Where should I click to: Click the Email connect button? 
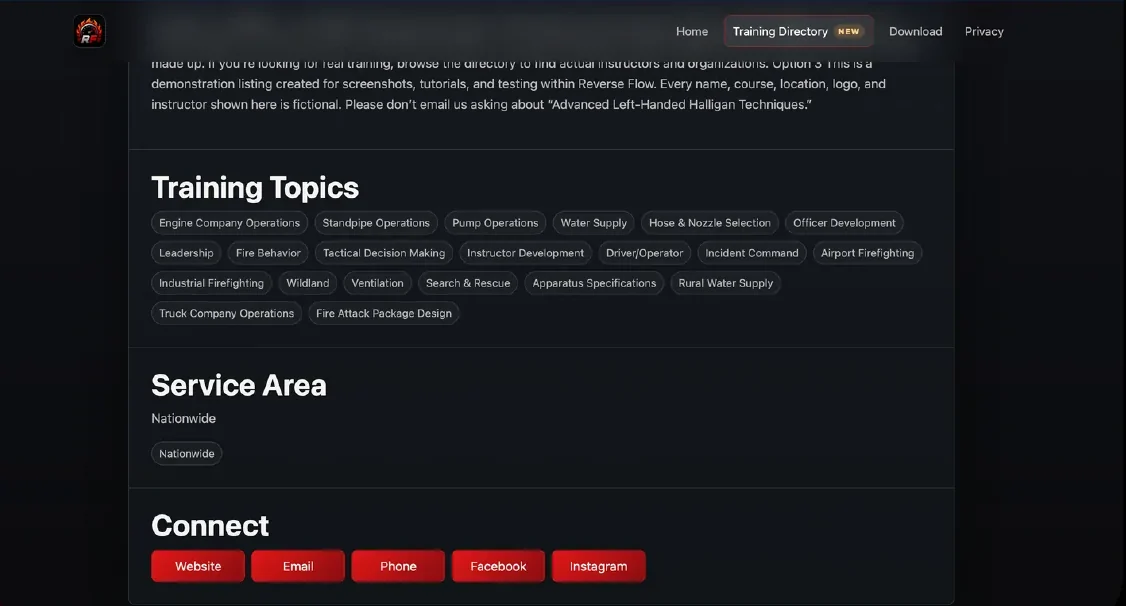tap(298, 567)
